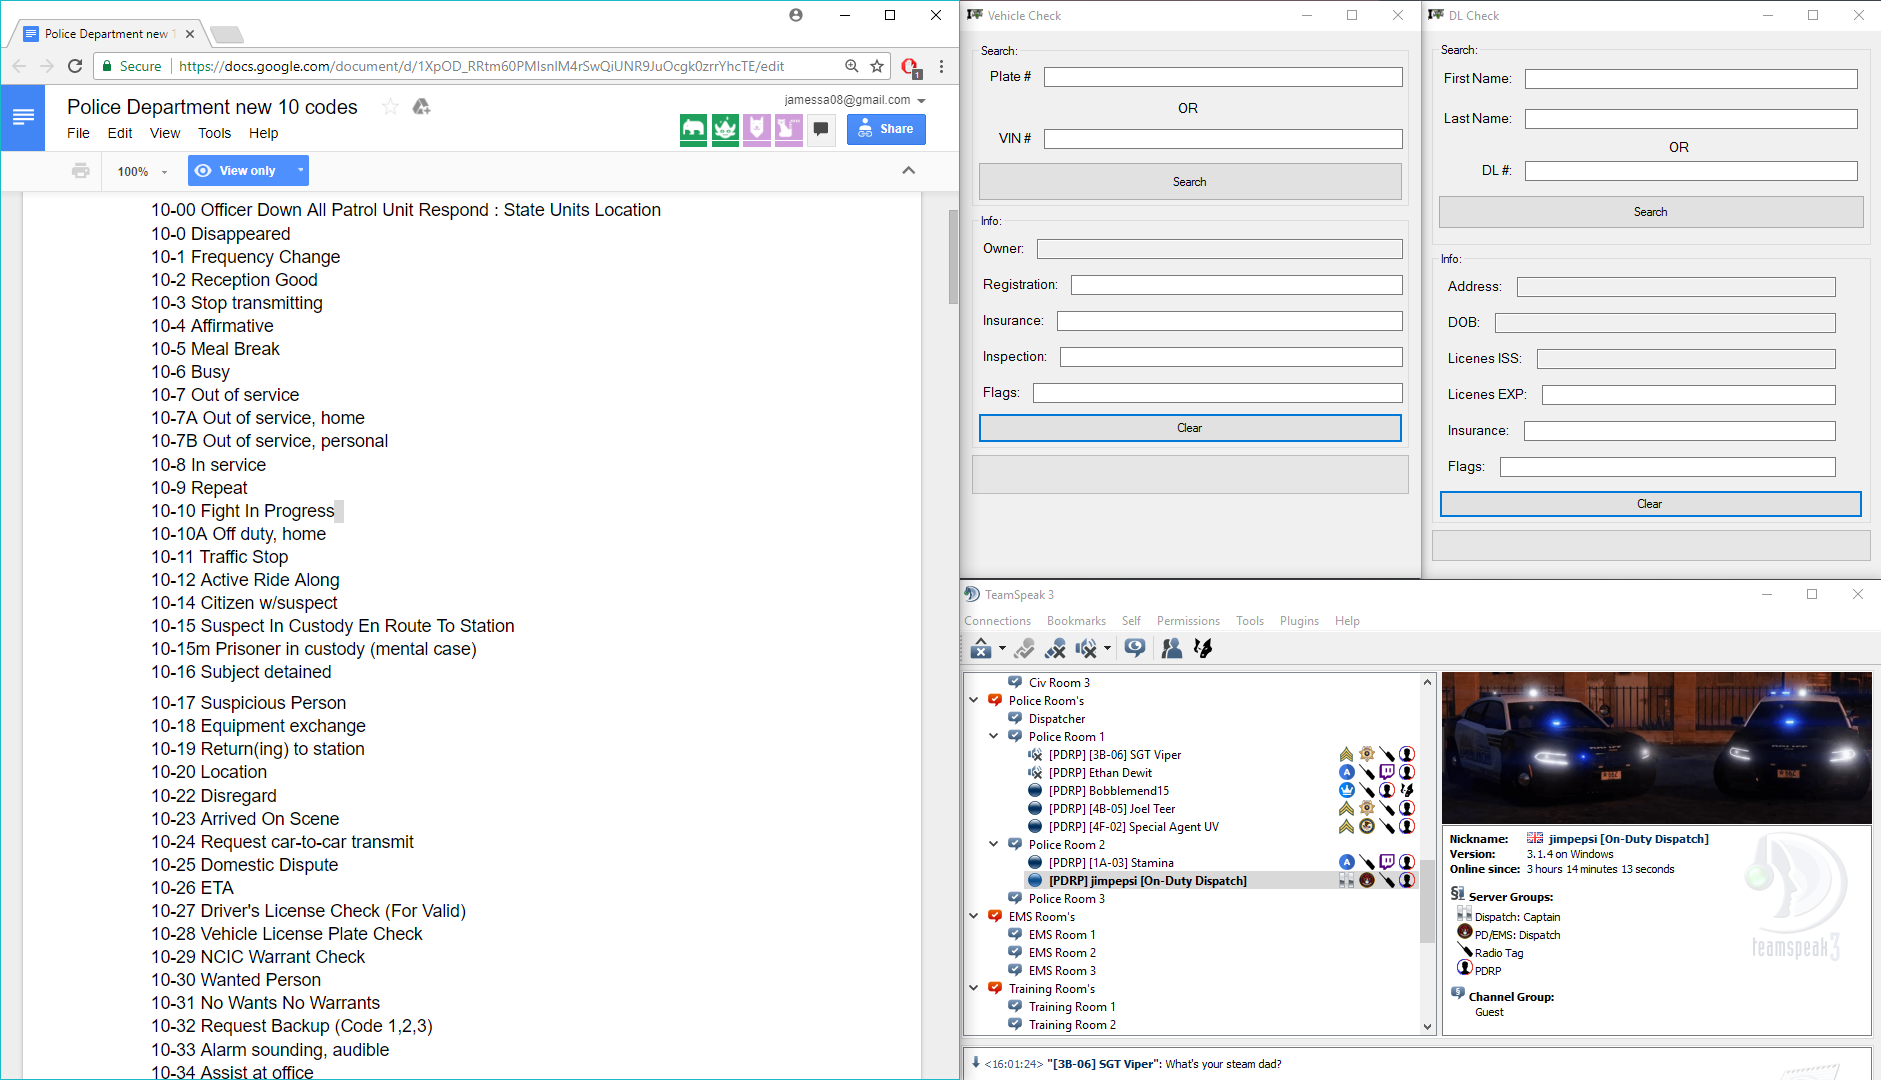The width and height of the screenshot is (1881, 1080).
Task: Collapse the Police Room's channel group
Action: (974, 700)
